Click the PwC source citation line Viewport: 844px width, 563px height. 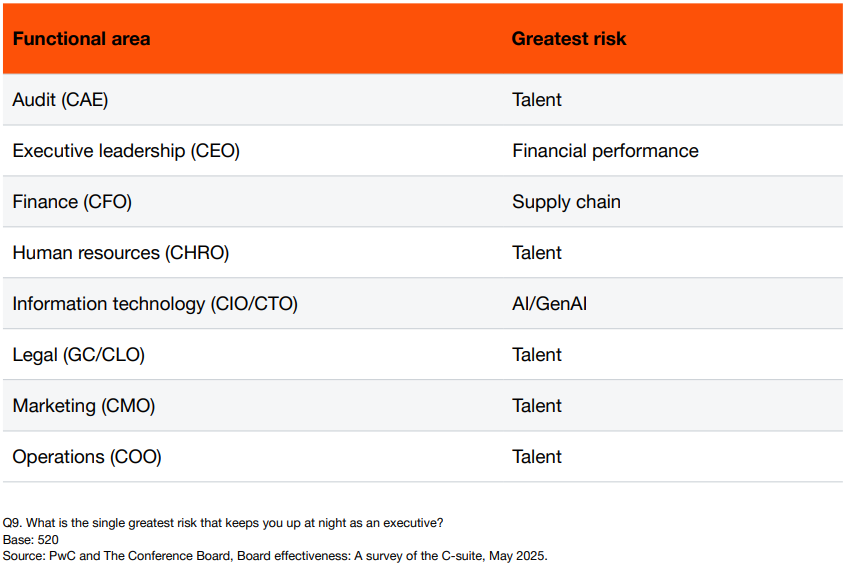(x=275, y=555)
